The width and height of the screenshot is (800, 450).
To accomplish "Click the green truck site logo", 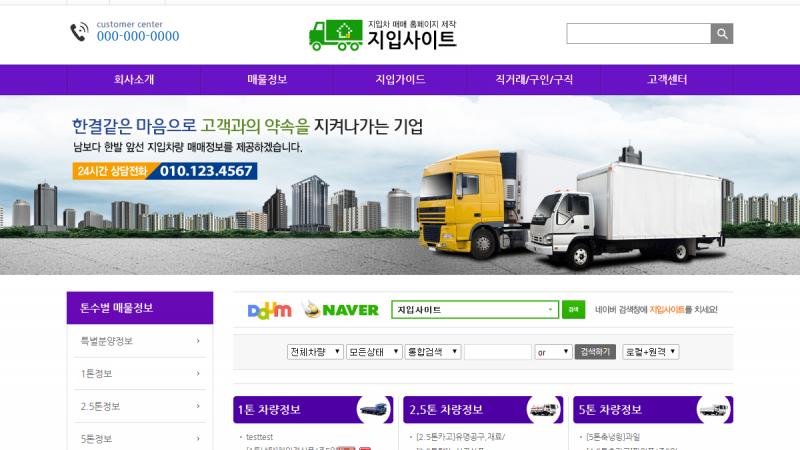I will click(x=336, y=34).
